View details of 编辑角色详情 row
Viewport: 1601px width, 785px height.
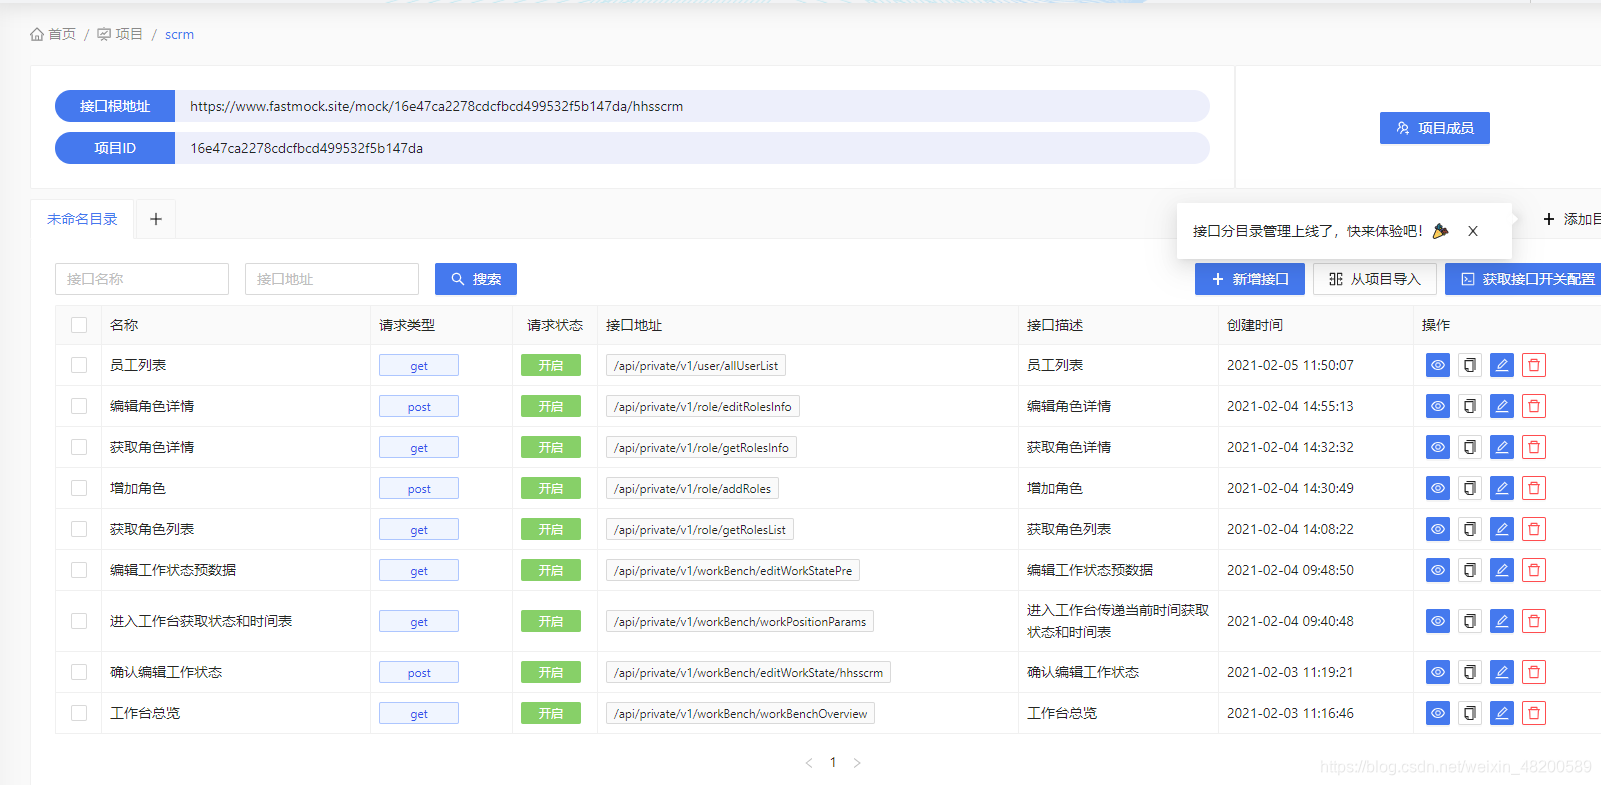click(x=1437, y=406)
